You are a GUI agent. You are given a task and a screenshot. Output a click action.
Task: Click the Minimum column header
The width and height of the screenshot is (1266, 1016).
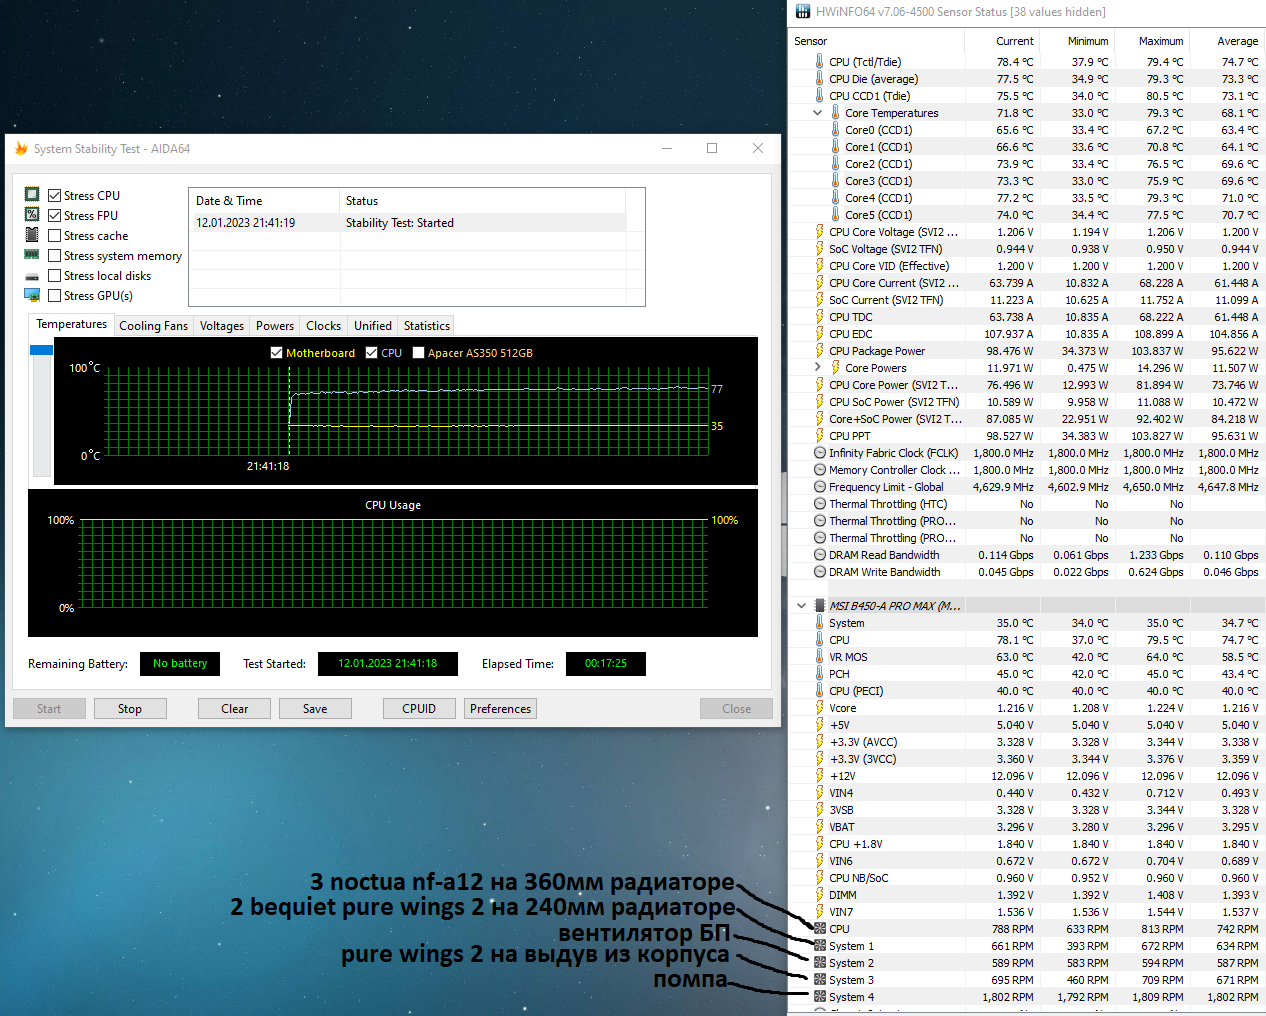1077,41
